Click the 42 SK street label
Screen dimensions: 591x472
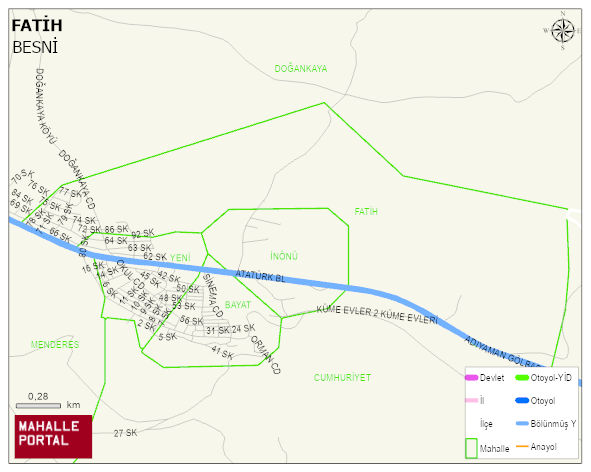coord(168,276)
